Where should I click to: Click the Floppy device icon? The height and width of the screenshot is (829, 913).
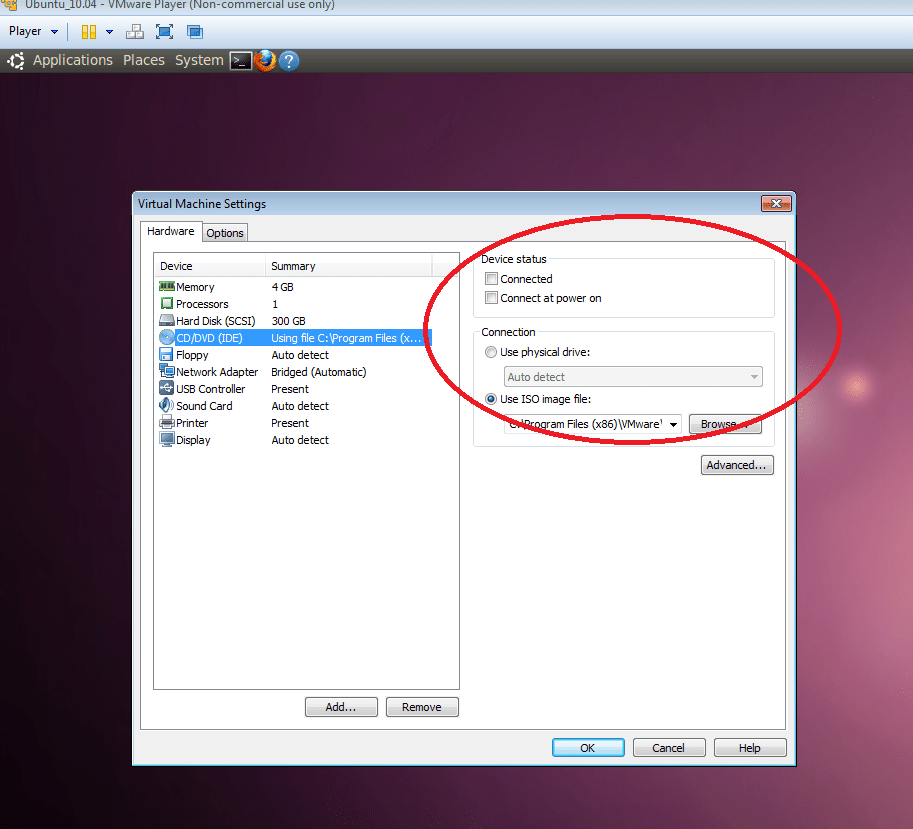point(167,355)
